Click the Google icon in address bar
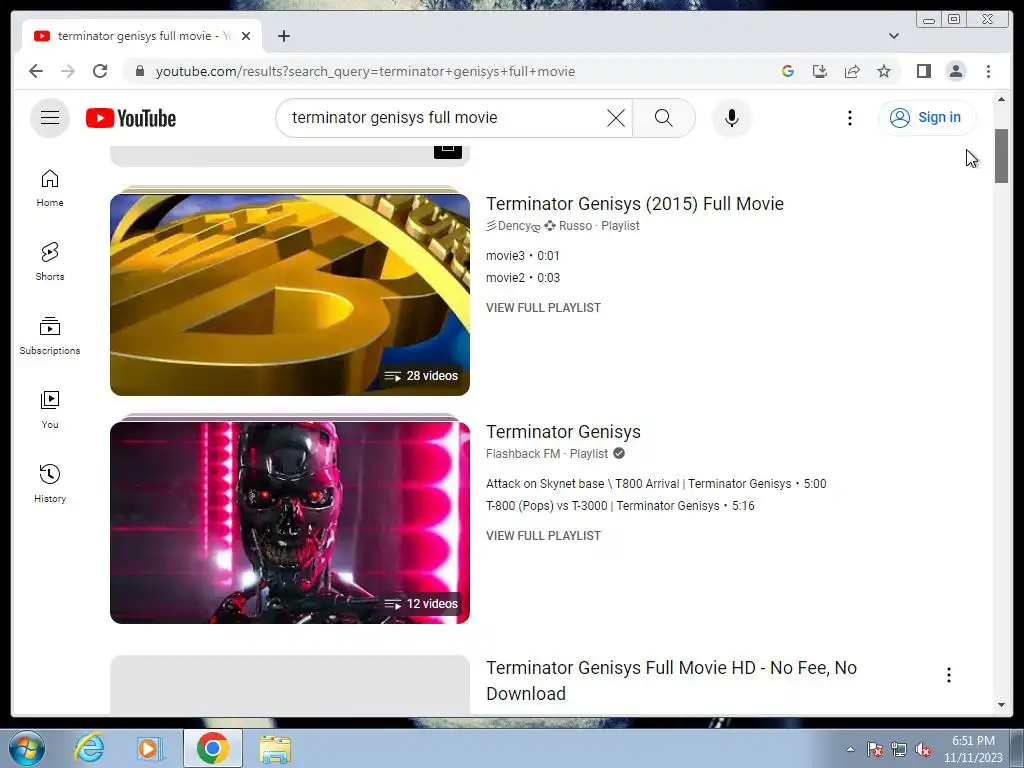 coord(788,71)
